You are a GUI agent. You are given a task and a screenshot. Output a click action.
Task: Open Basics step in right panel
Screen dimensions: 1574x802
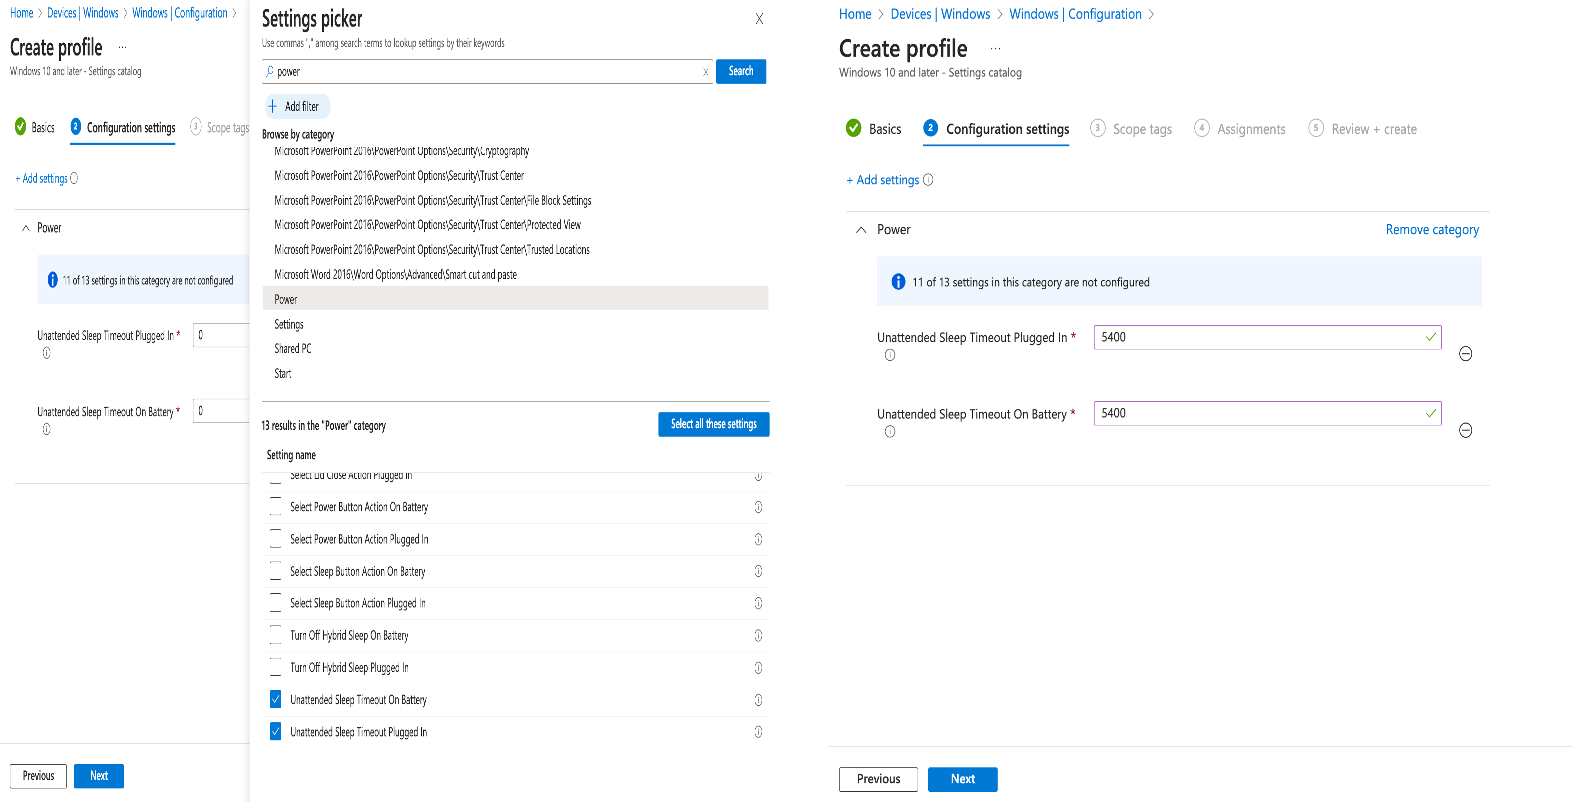point(873,128)
